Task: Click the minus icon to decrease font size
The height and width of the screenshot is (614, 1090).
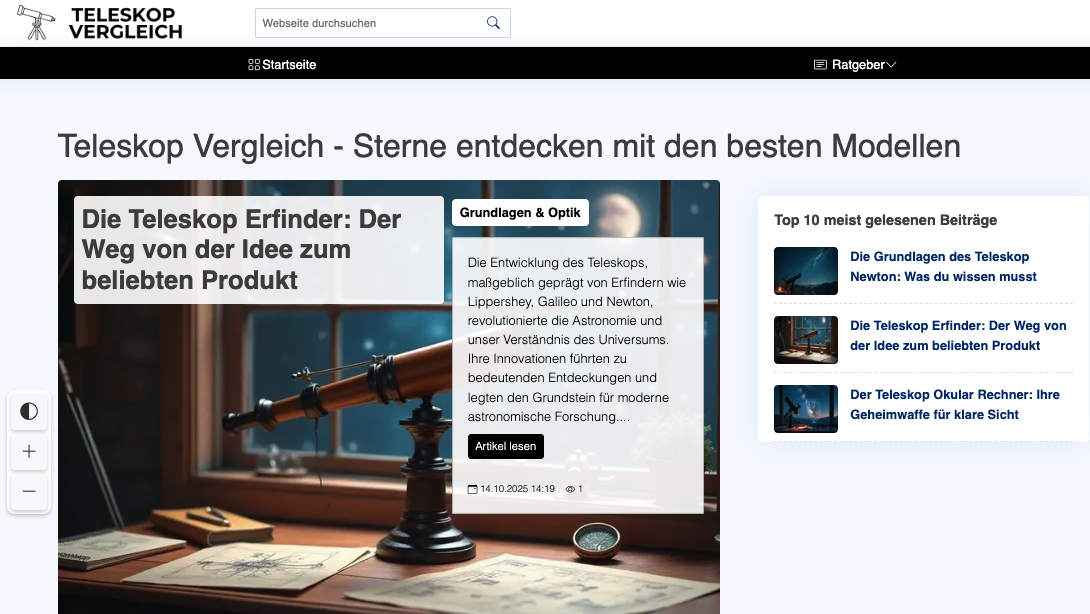Action: click(x=29, y=491)
